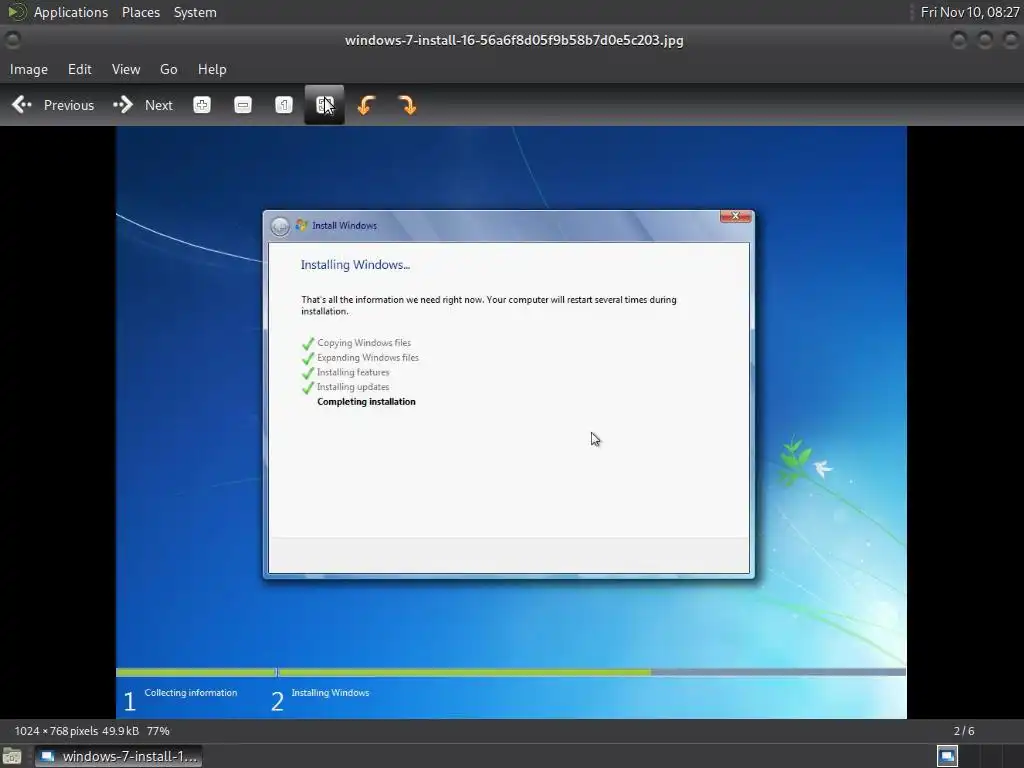The image size is (1024, 768).
Task: Click the distro logo icon beside Applications
Action: point(16,12)
